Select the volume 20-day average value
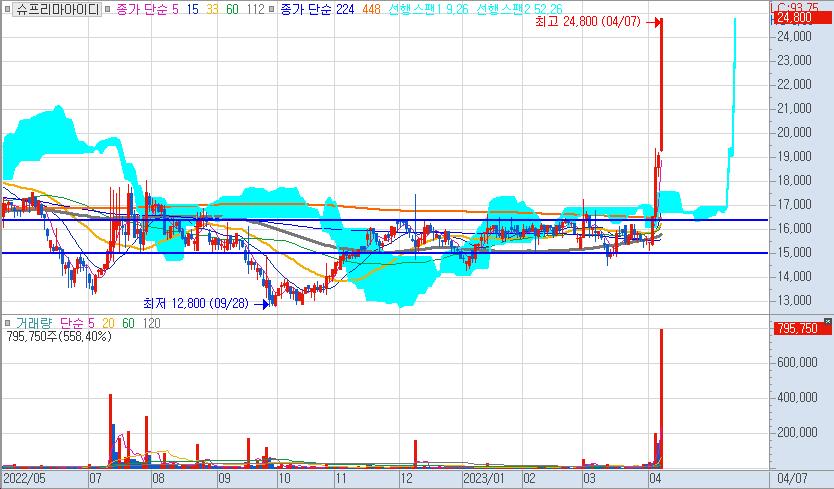 click(x=108, y=322)
